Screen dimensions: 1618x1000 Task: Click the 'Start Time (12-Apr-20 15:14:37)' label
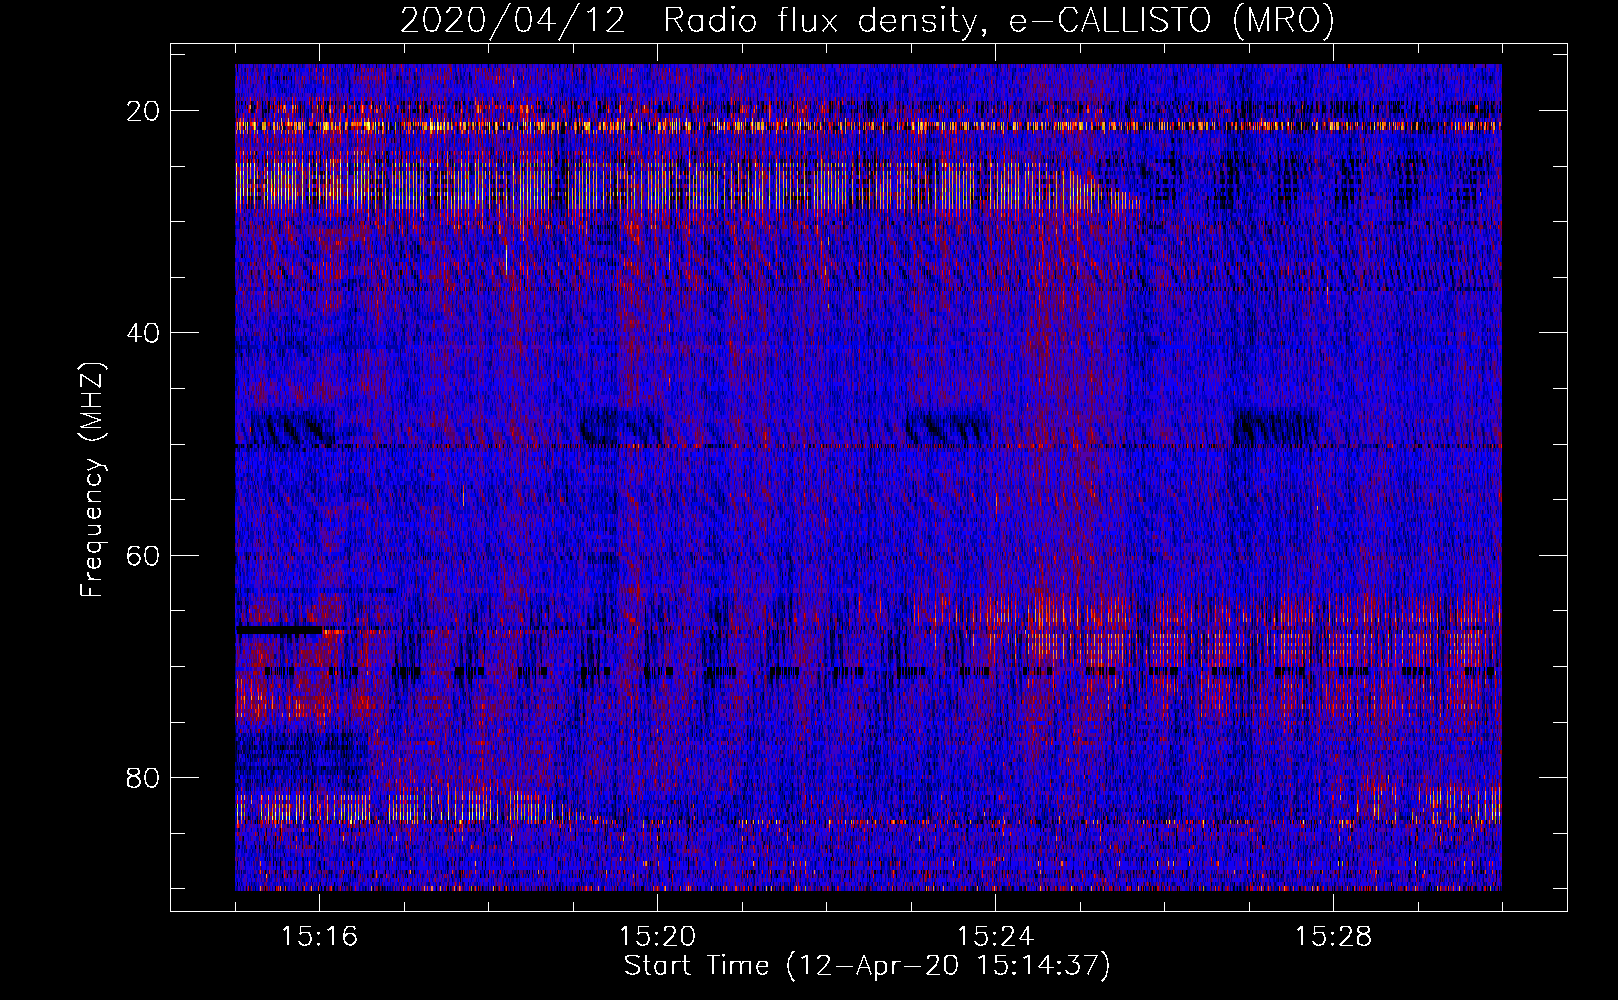pyautogui.click(x=867, y=966)
